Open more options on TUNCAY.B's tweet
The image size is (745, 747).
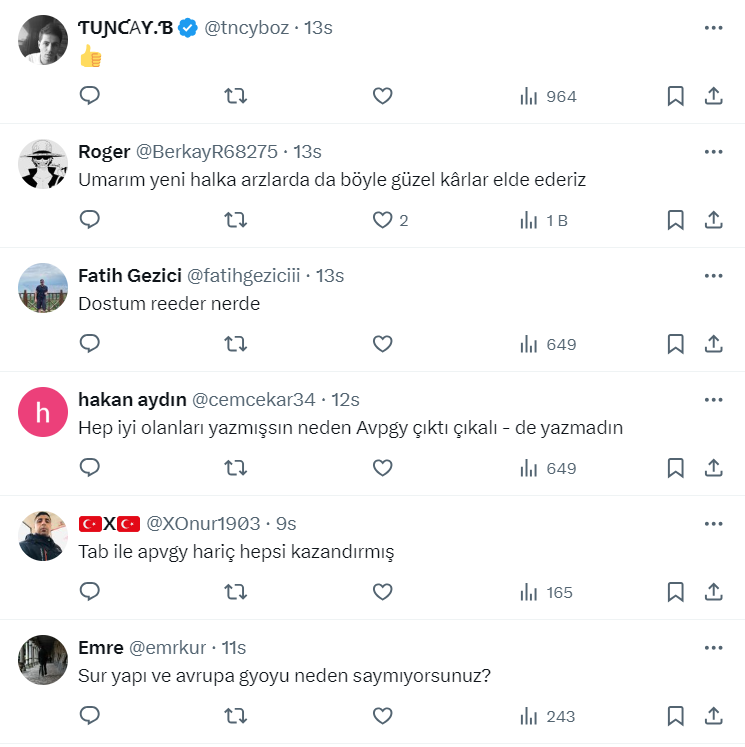coord(713,28)
